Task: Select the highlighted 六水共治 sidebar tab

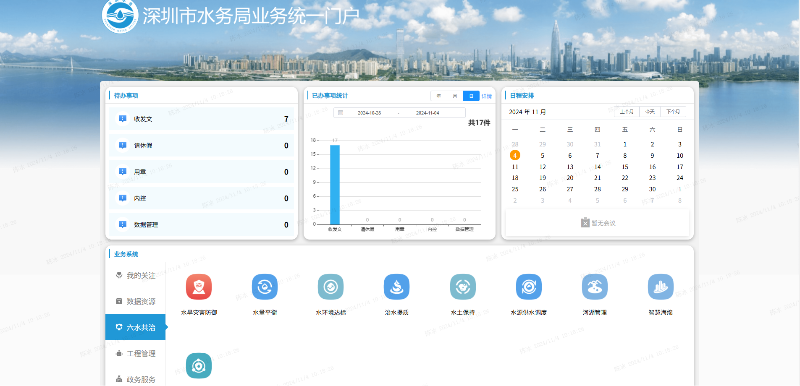Action: pyautogui.click(x=135, y=327)
